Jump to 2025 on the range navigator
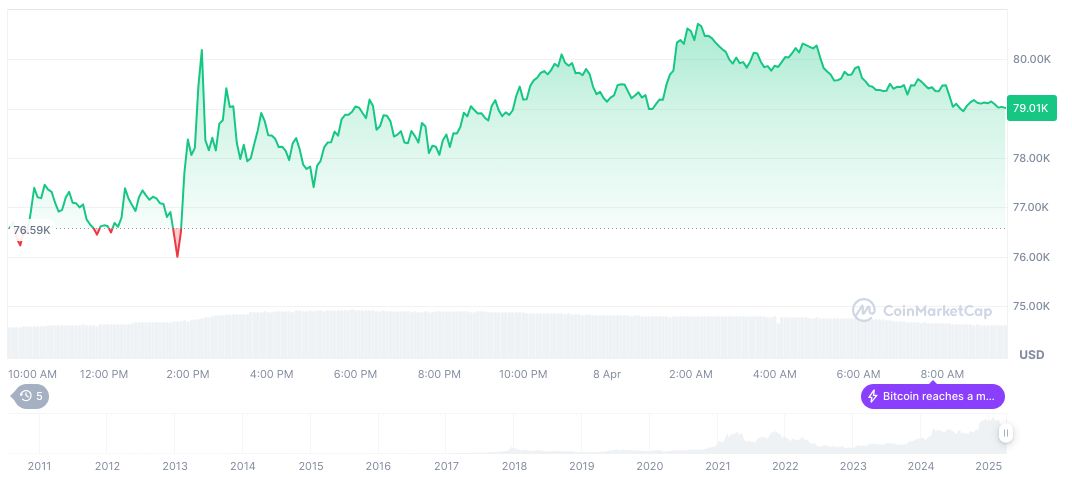 (x=988, y=466)
